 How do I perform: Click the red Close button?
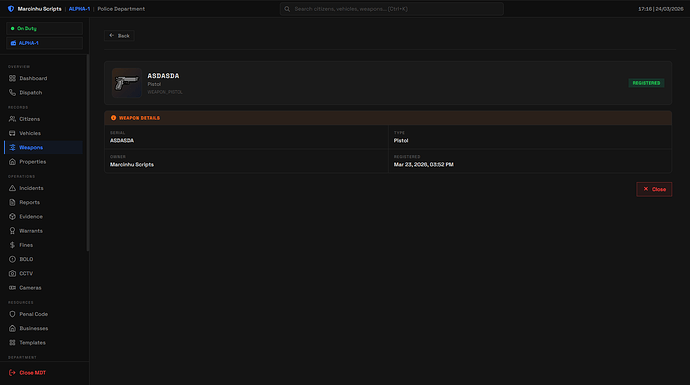pos(654,189)
